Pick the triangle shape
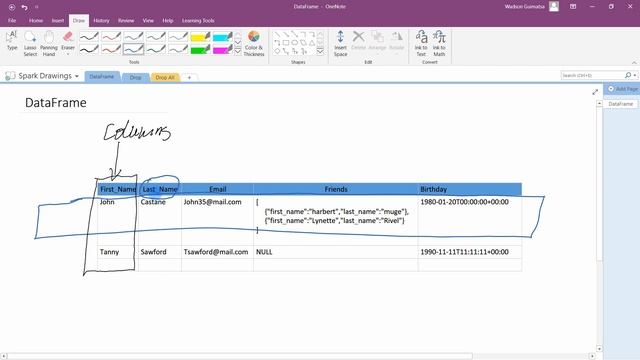This screenshot has height=360, width=640. tap(312, 43)
